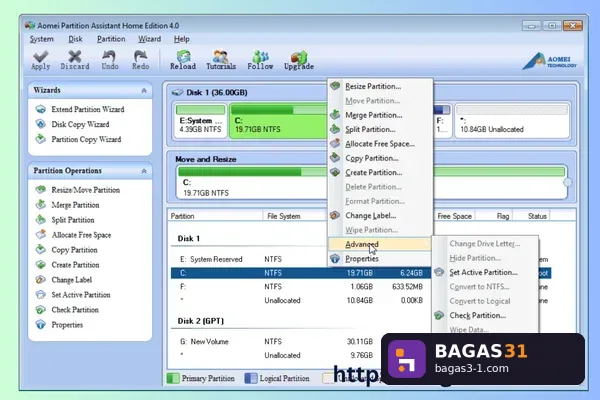Select the C: 19.71GB partition block
Screen dimensions: 600x400
click(x=278, y=120)
